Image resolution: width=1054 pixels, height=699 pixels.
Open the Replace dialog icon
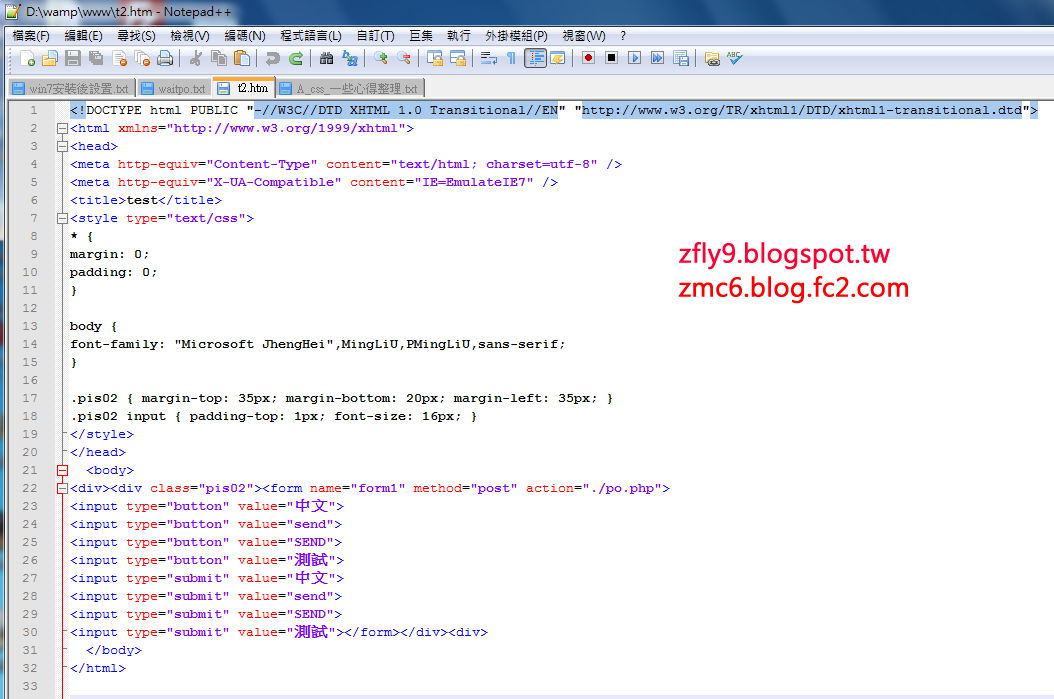(x=350, y=58)
